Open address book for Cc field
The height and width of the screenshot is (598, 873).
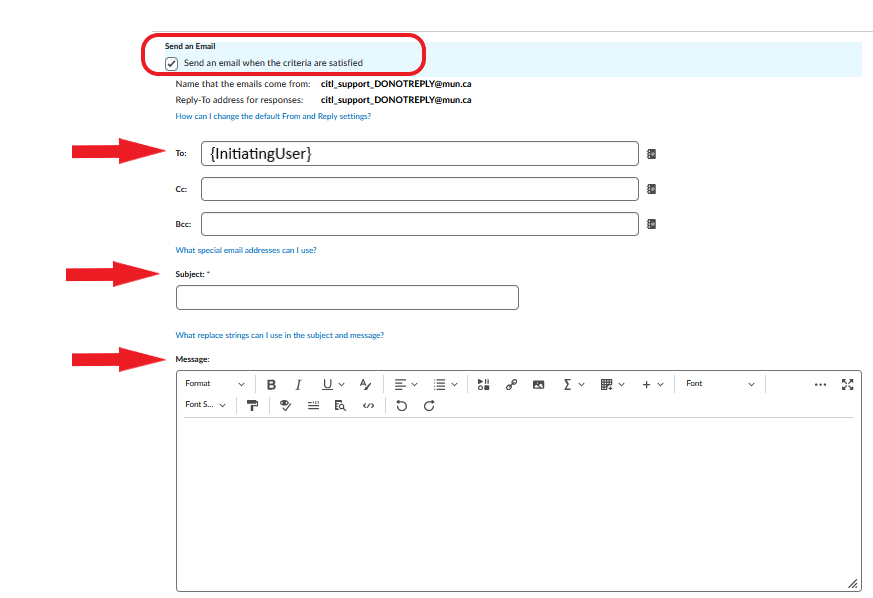pos(651,189)
